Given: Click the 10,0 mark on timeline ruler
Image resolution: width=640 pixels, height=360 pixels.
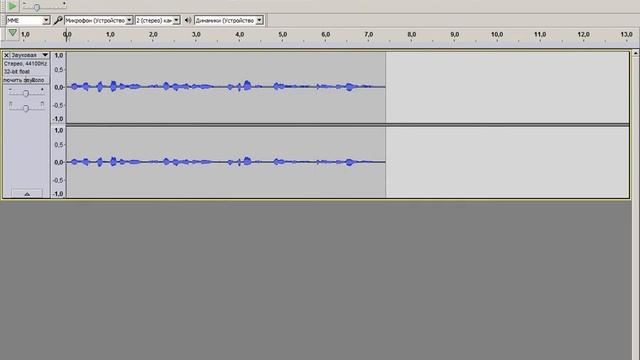Looking at the screenshot, I should pyautogui.click(x=497, y=34).
